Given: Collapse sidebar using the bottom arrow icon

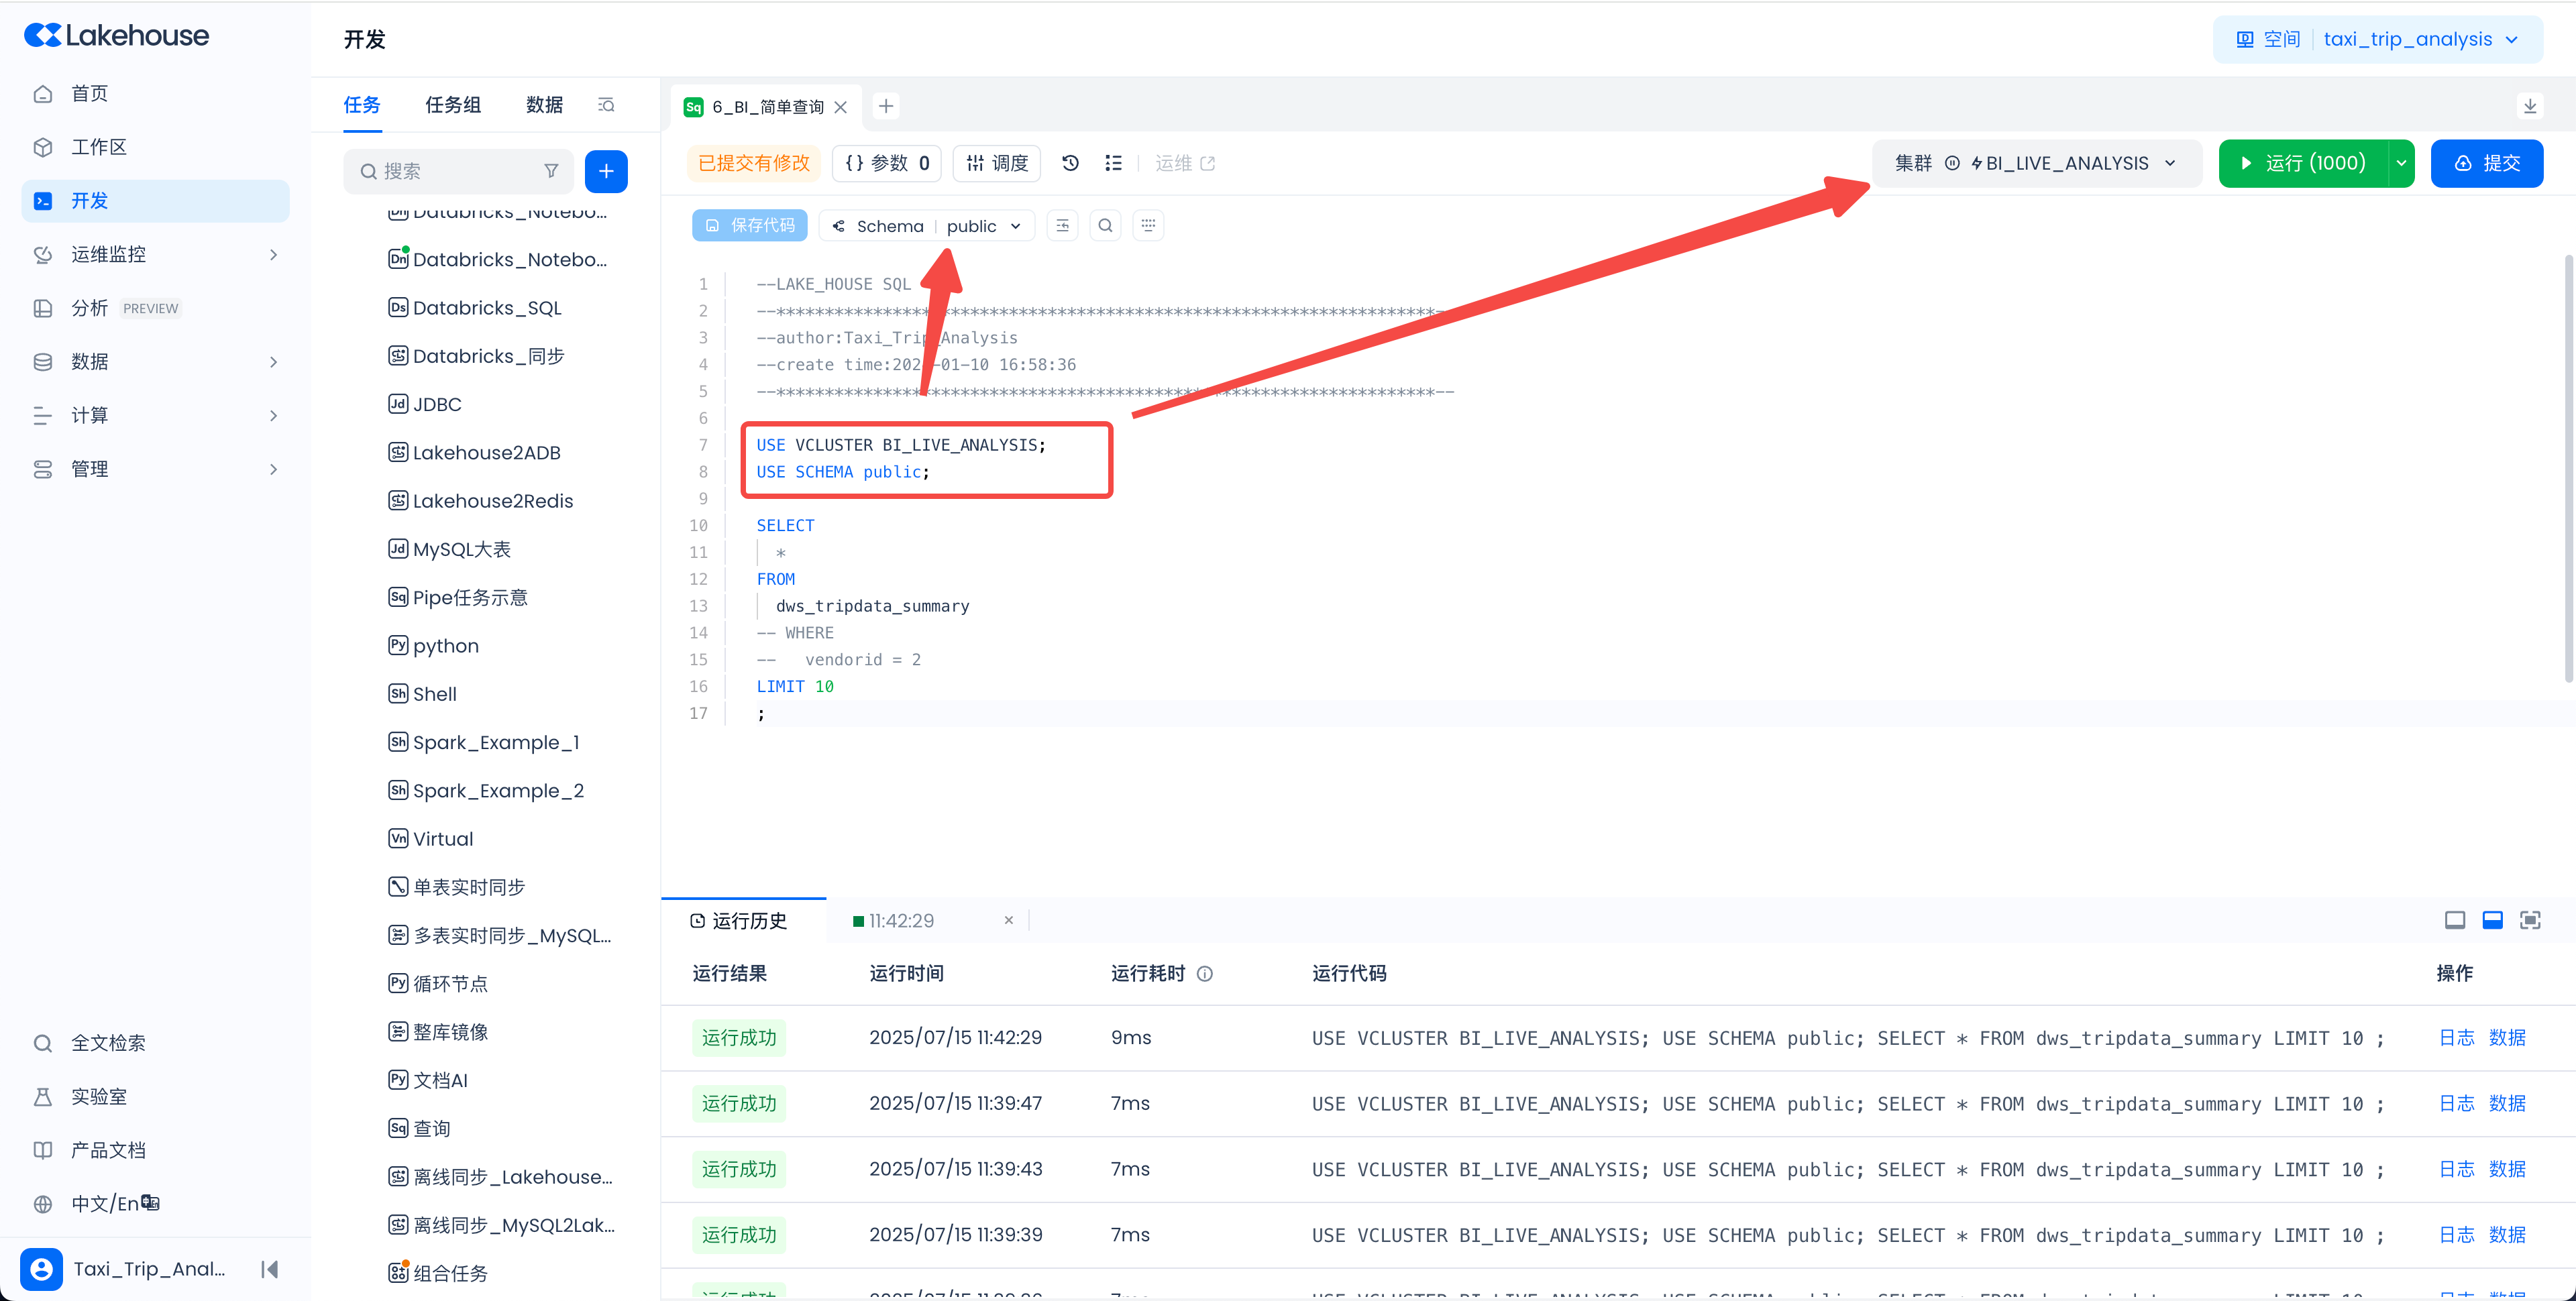Looking at the screenshot, I should coord(269,1269).
